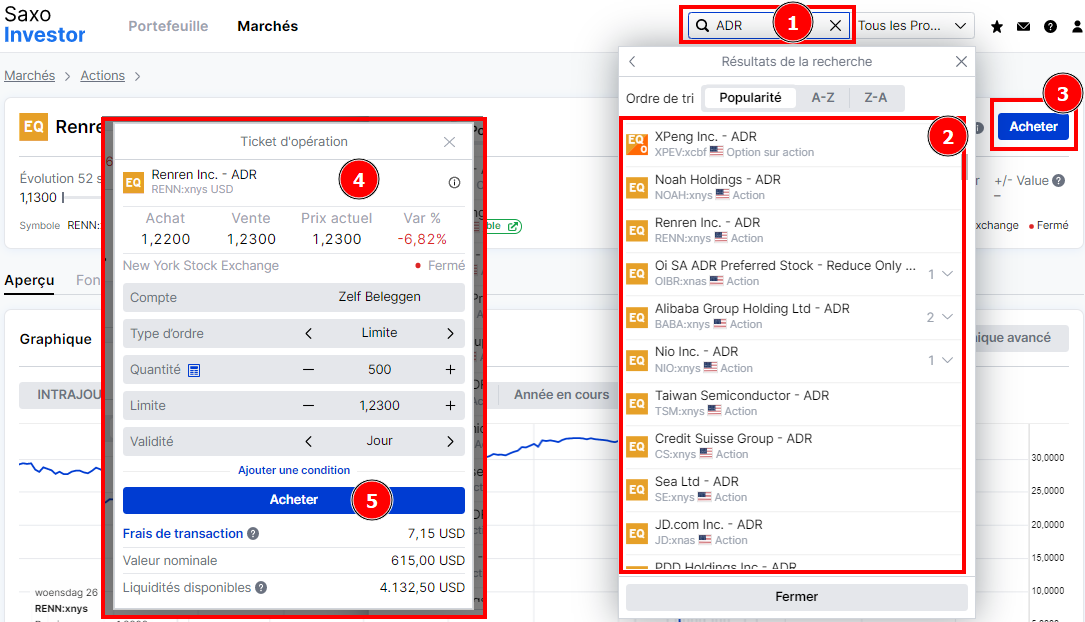Image resolution: width=1085 pixels, height=622 pixels.
Task: Select INTRAJOUR chart period
Action: (x=69, y=394)
